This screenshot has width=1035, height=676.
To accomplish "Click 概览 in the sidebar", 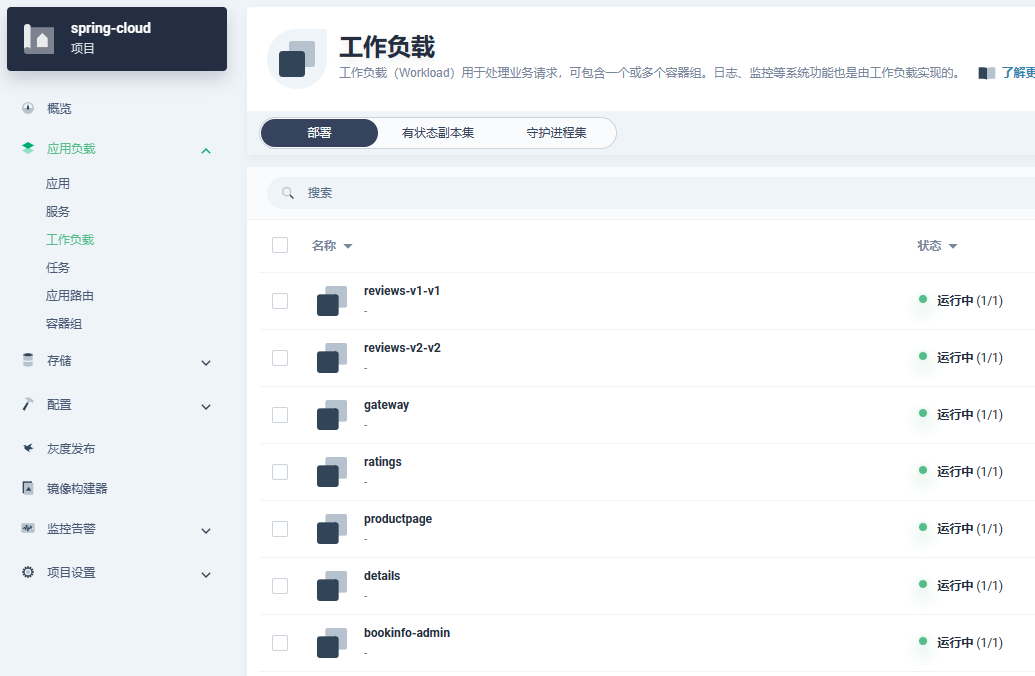I will (59, 108).
